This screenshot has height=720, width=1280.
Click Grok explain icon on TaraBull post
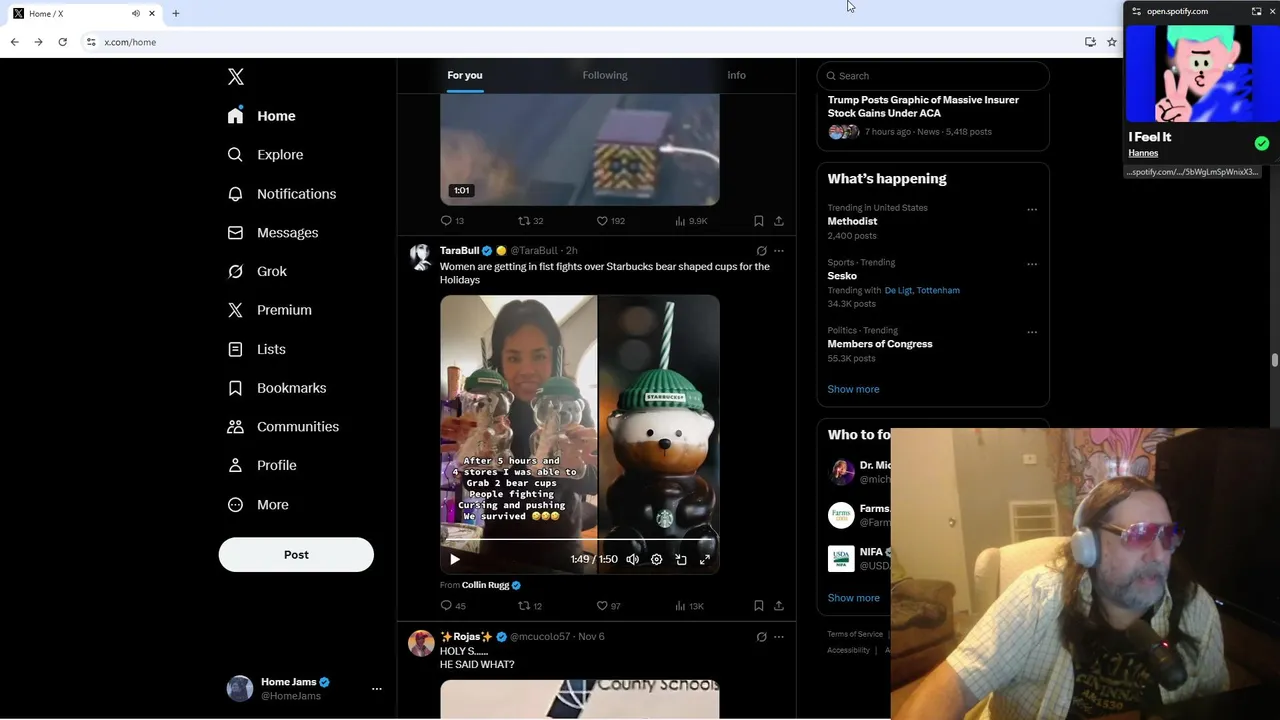pyautogui.click(x=761, y=251)
